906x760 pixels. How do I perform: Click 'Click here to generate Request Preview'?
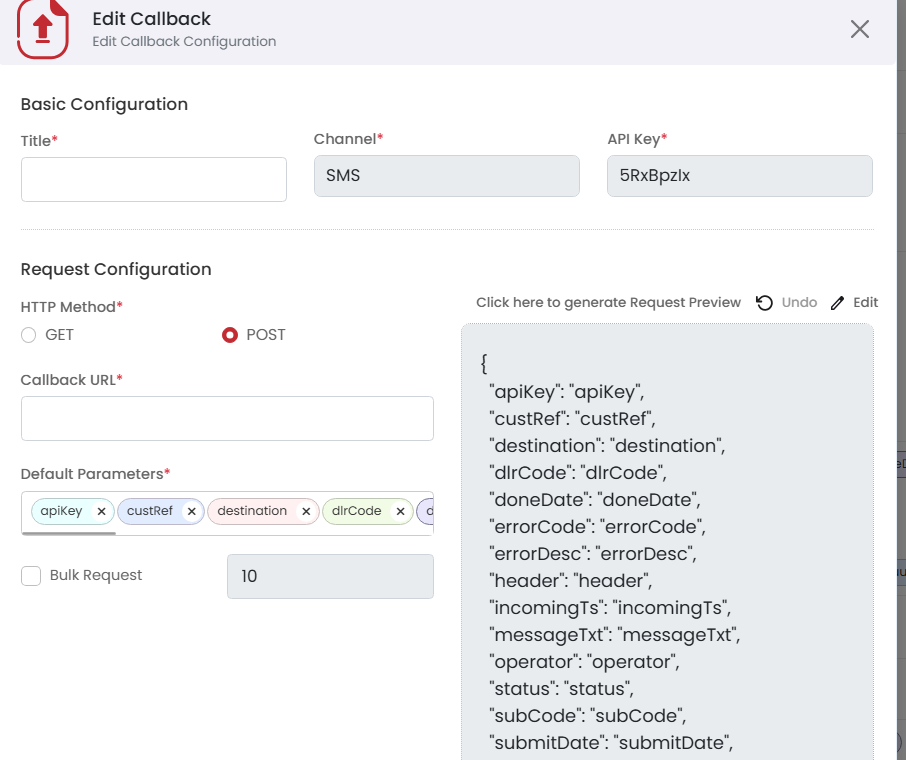[x=608, y=303]
